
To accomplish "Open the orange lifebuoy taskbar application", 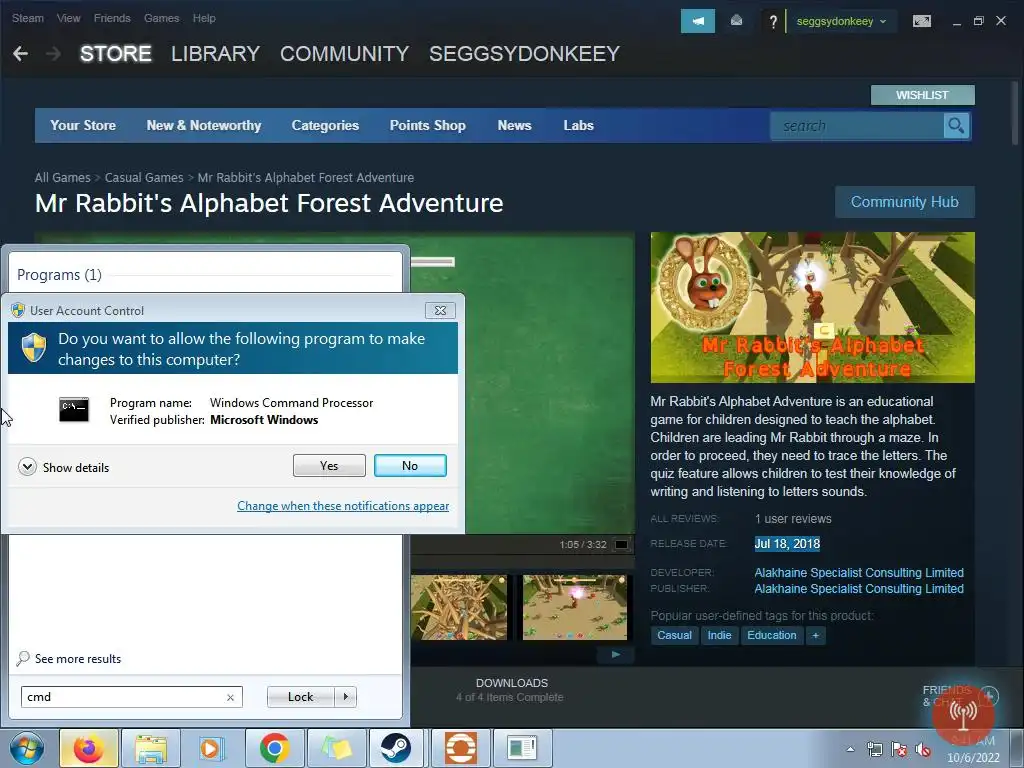I will pyautogui.click(x=460, y=748).
